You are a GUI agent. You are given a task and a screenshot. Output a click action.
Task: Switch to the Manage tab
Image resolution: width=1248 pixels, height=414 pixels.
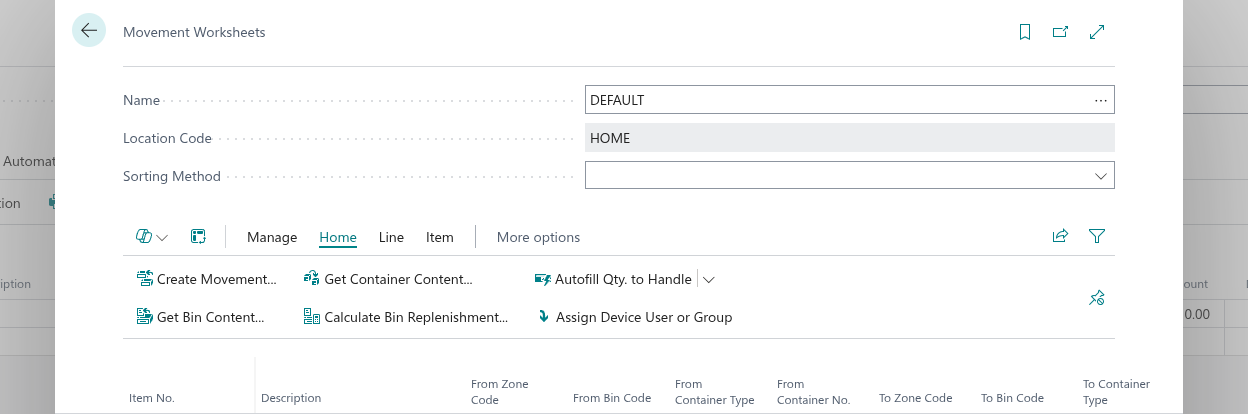point(272,237)
